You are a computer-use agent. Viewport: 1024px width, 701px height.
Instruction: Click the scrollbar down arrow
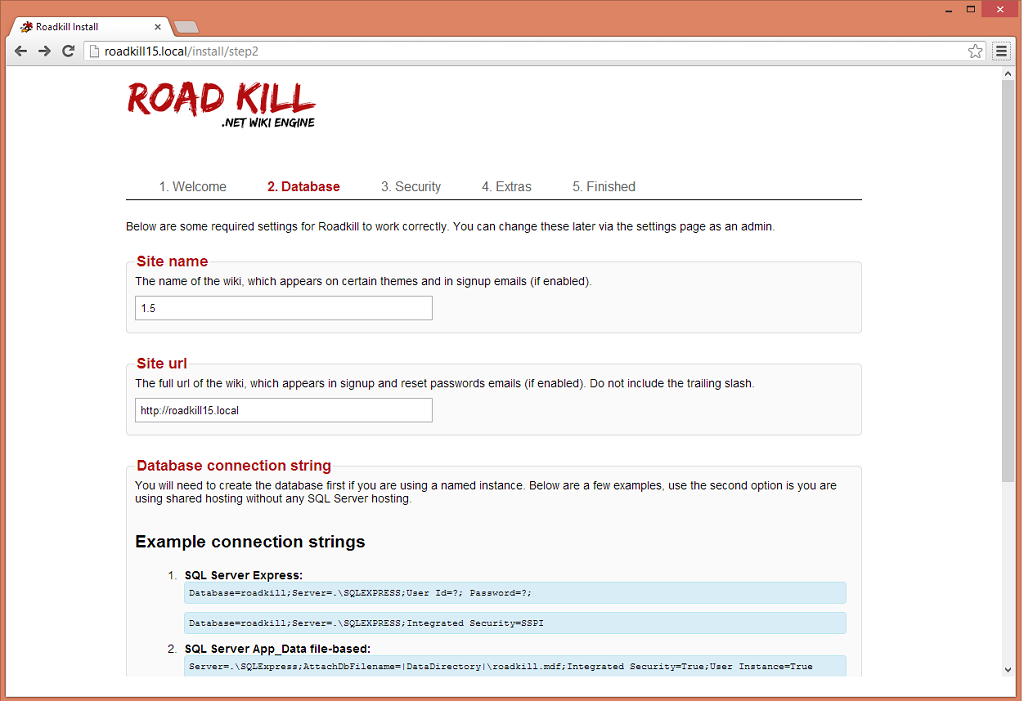(x=1008, y=670)
